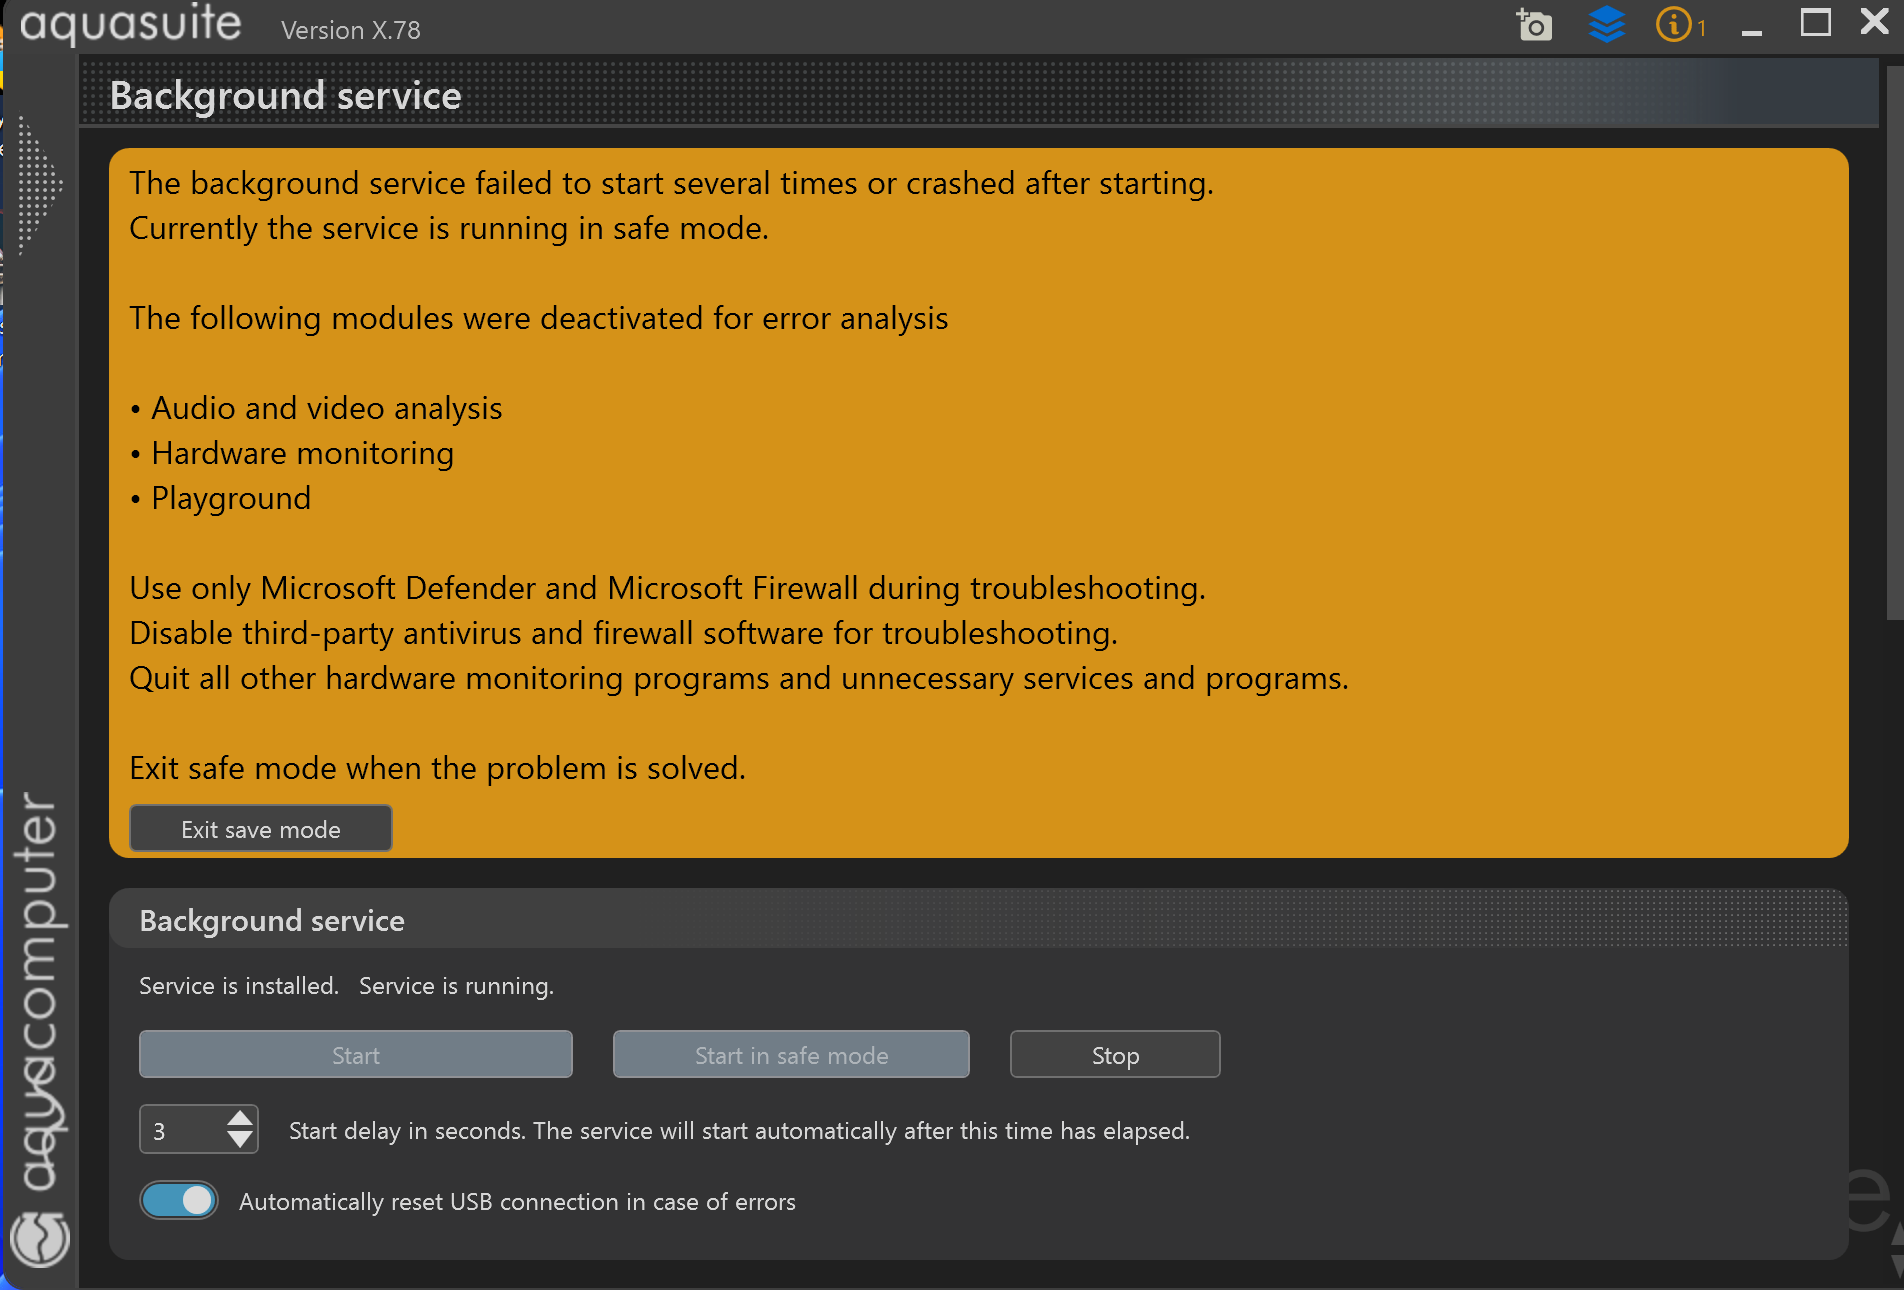
Task: Close the aquasuite window
Action: [x=1874, y=21]
